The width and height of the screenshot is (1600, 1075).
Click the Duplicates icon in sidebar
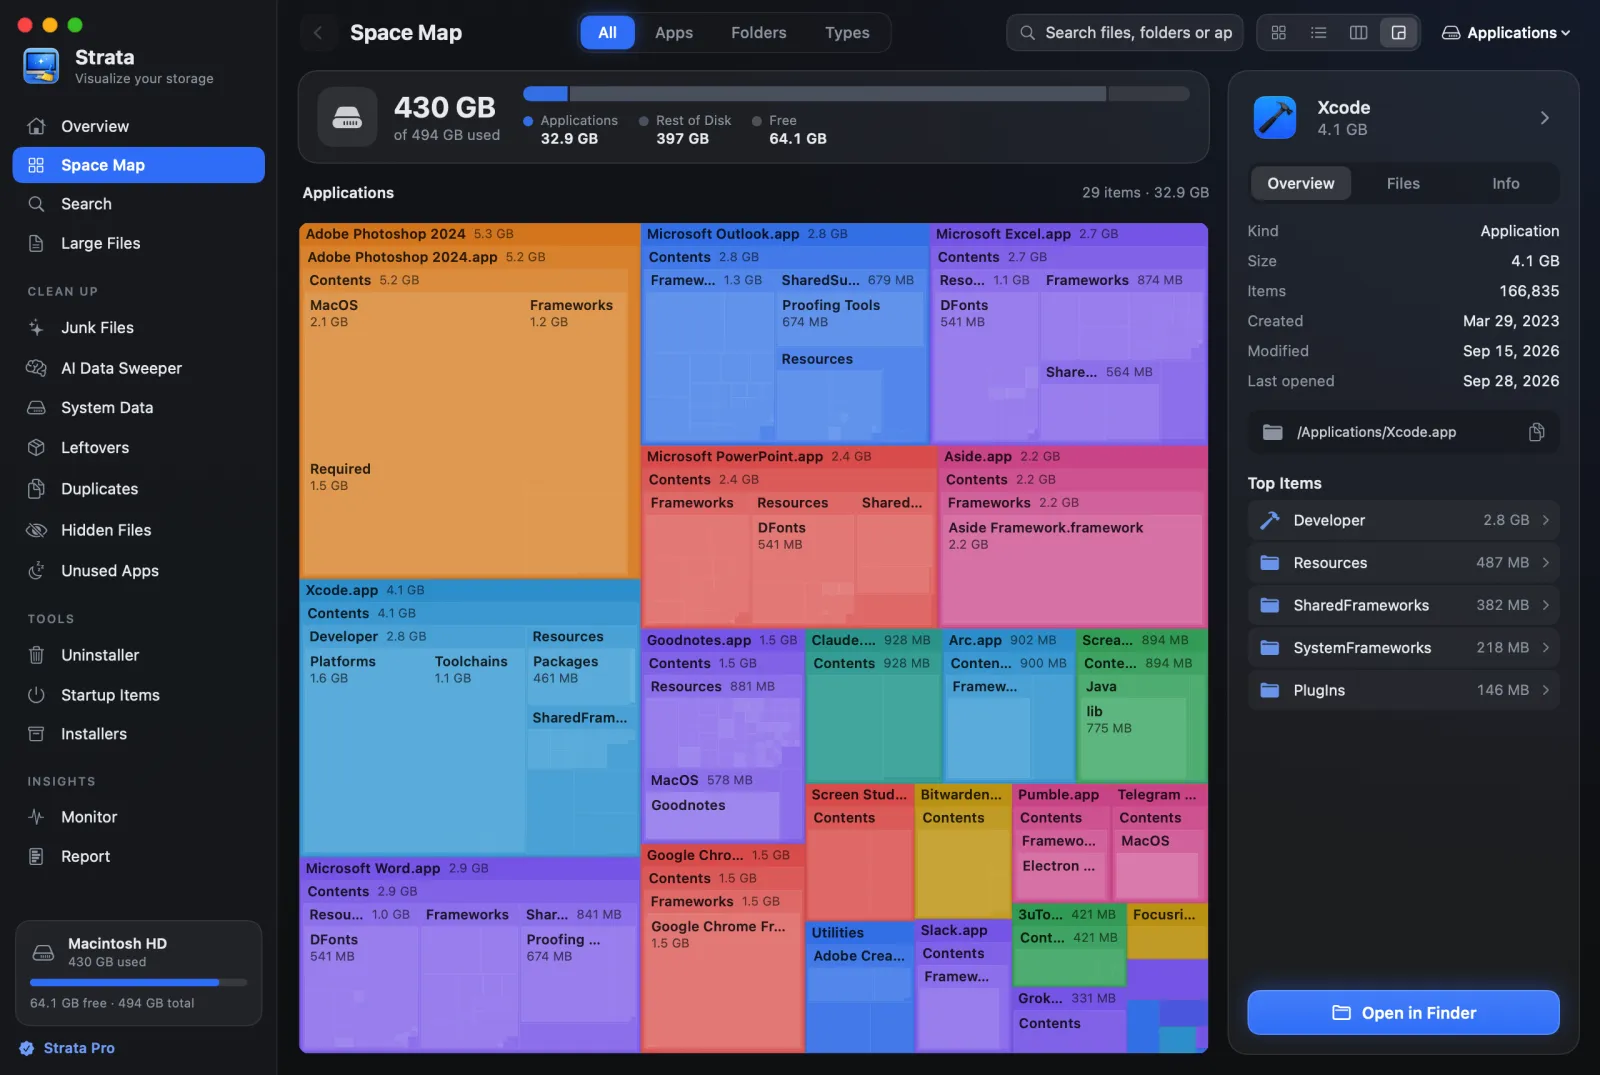pos(36,489)
